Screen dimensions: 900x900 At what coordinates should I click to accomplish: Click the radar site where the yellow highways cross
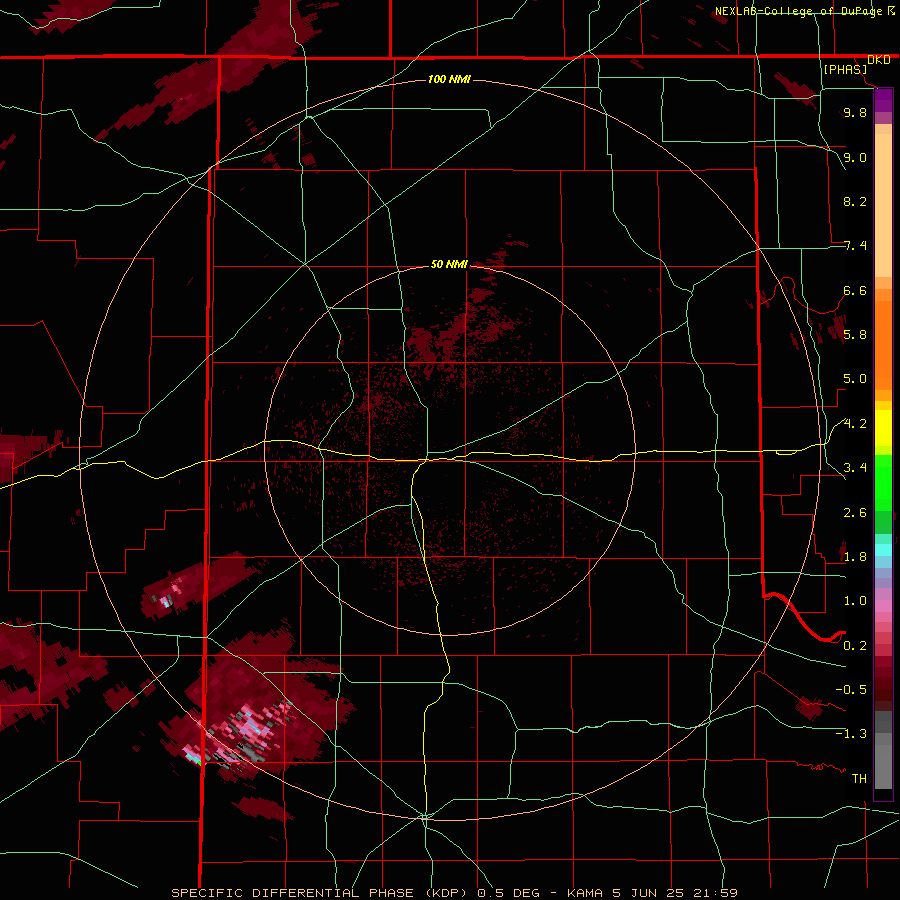(x=426, y=460)
